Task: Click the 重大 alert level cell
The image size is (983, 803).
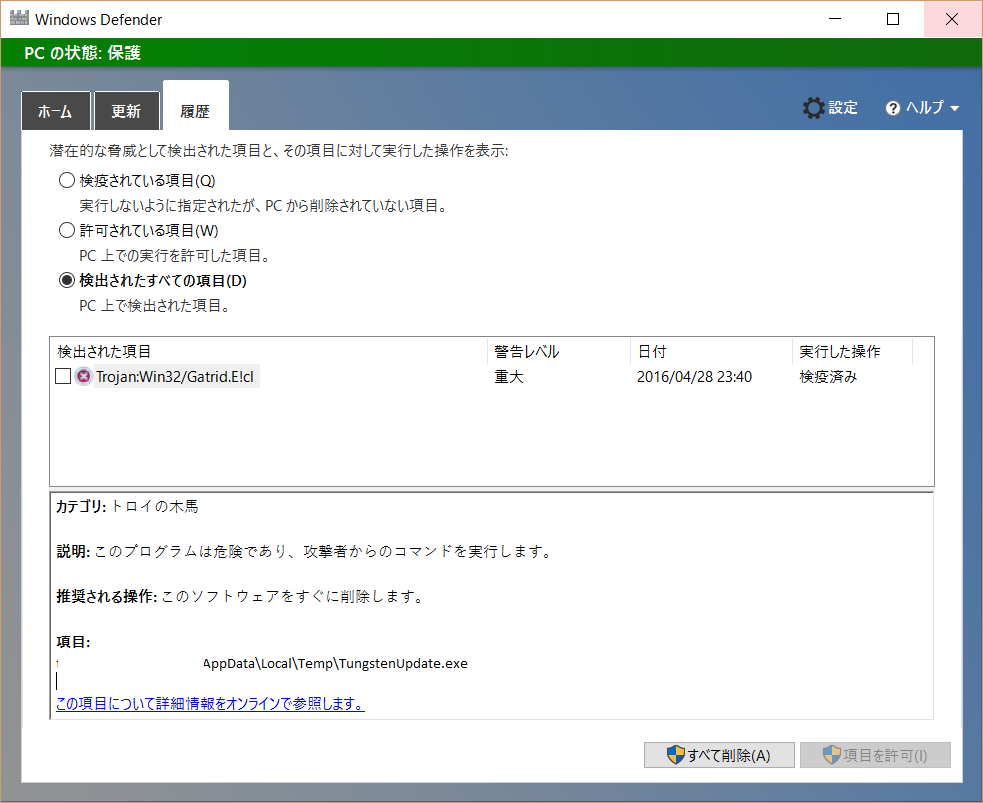Action: pos(509,377)
